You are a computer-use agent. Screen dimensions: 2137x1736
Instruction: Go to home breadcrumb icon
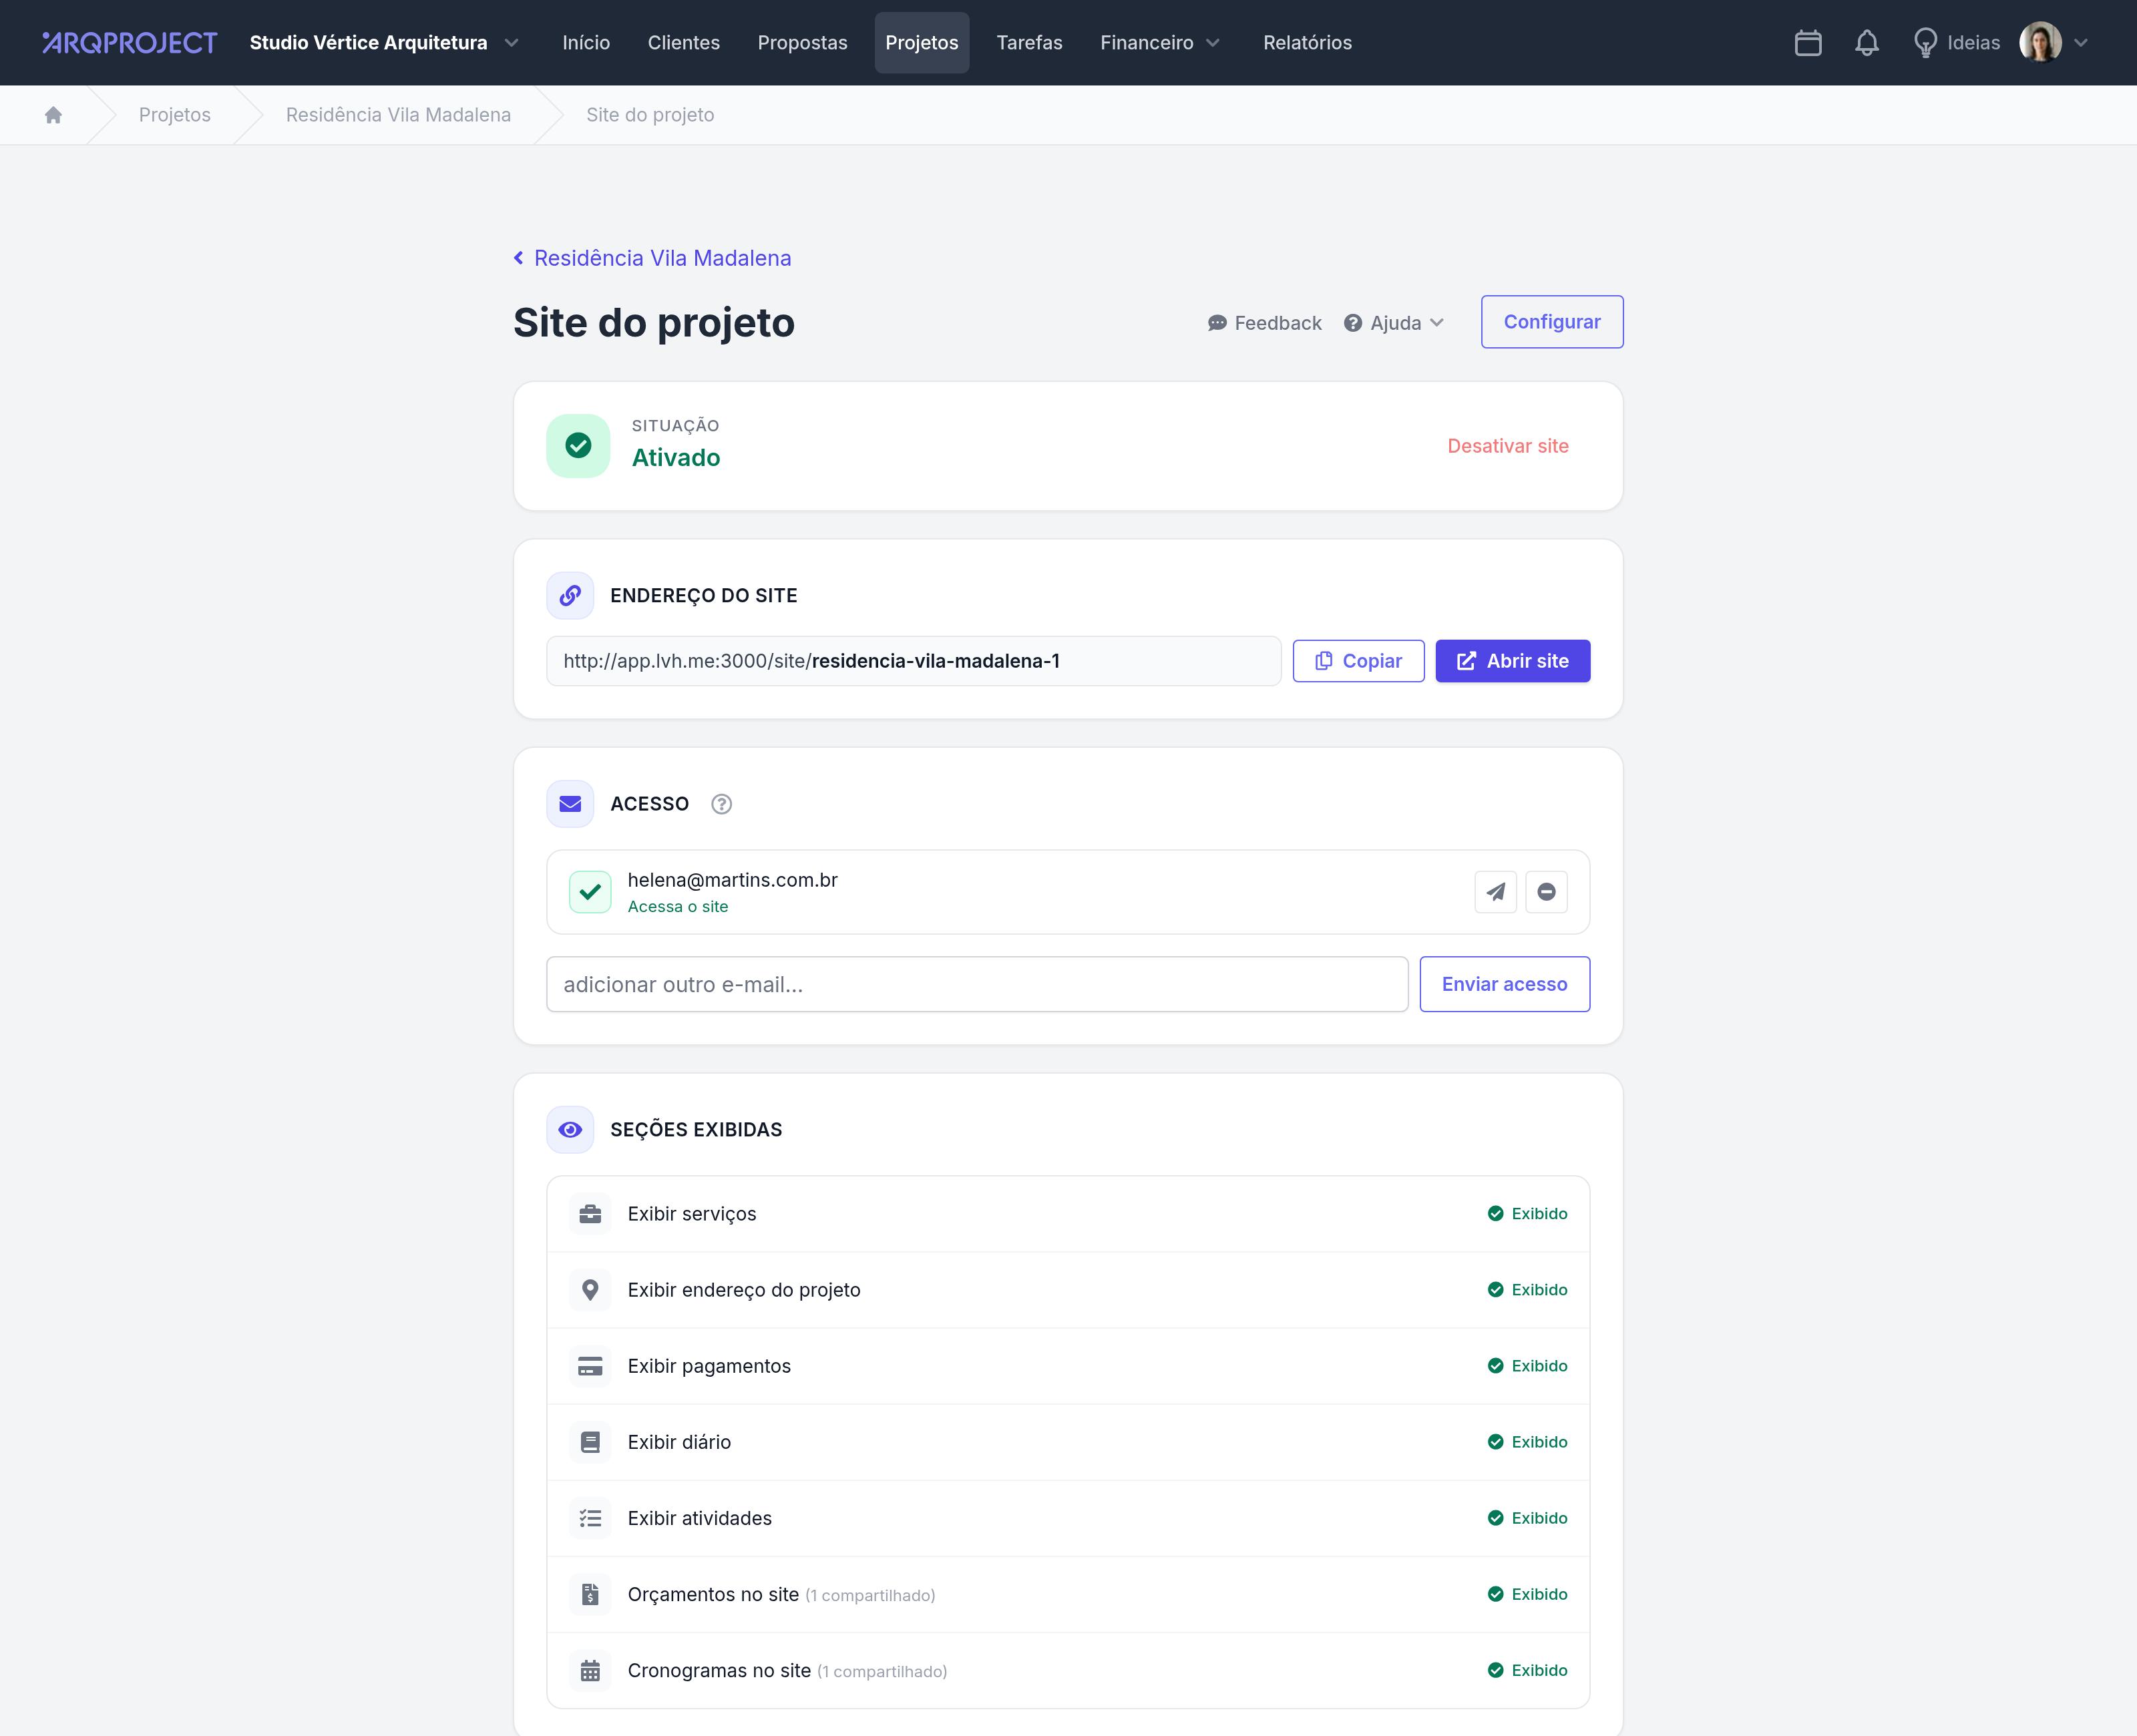tap(54, 115)
